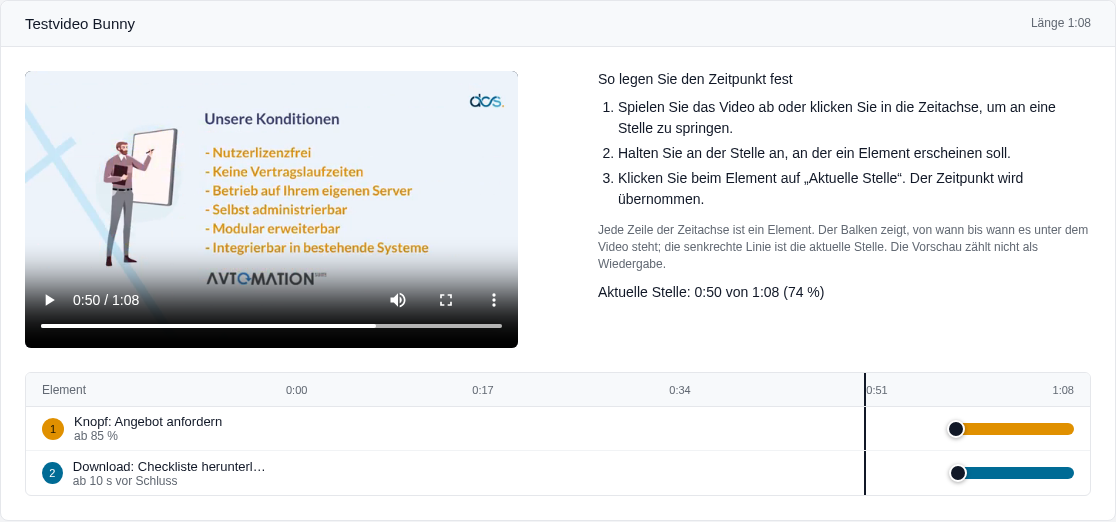1116x522 pixels.
Task: Mute the video with the speaker icon
Action: 398,301
